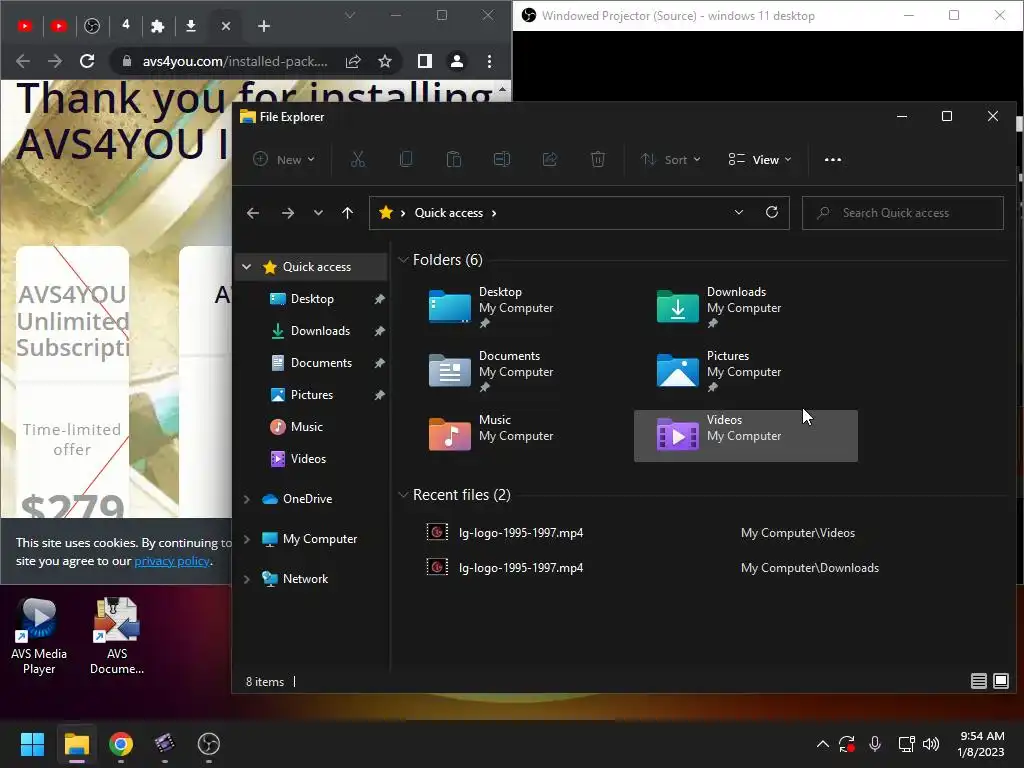This screenshot has width=1024, height=768.
Task: Go up one level with up arrow
Action: 347,213
